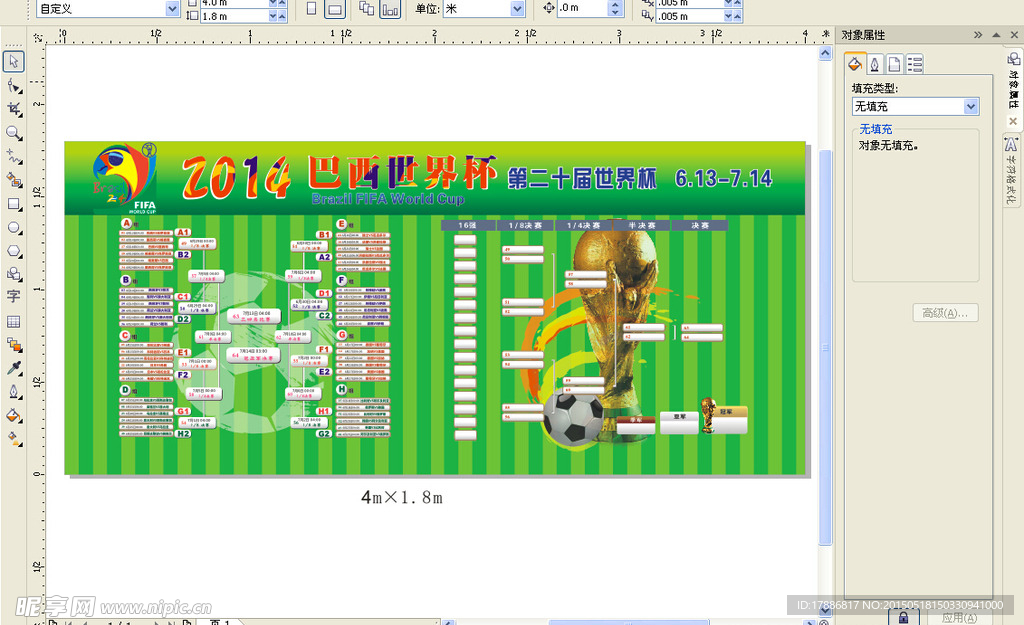Image resolution: width=1024 pixels, height=625 pixels.
Task: Select the 对象属性 vertical side tab
Action: pos(1013,82)
